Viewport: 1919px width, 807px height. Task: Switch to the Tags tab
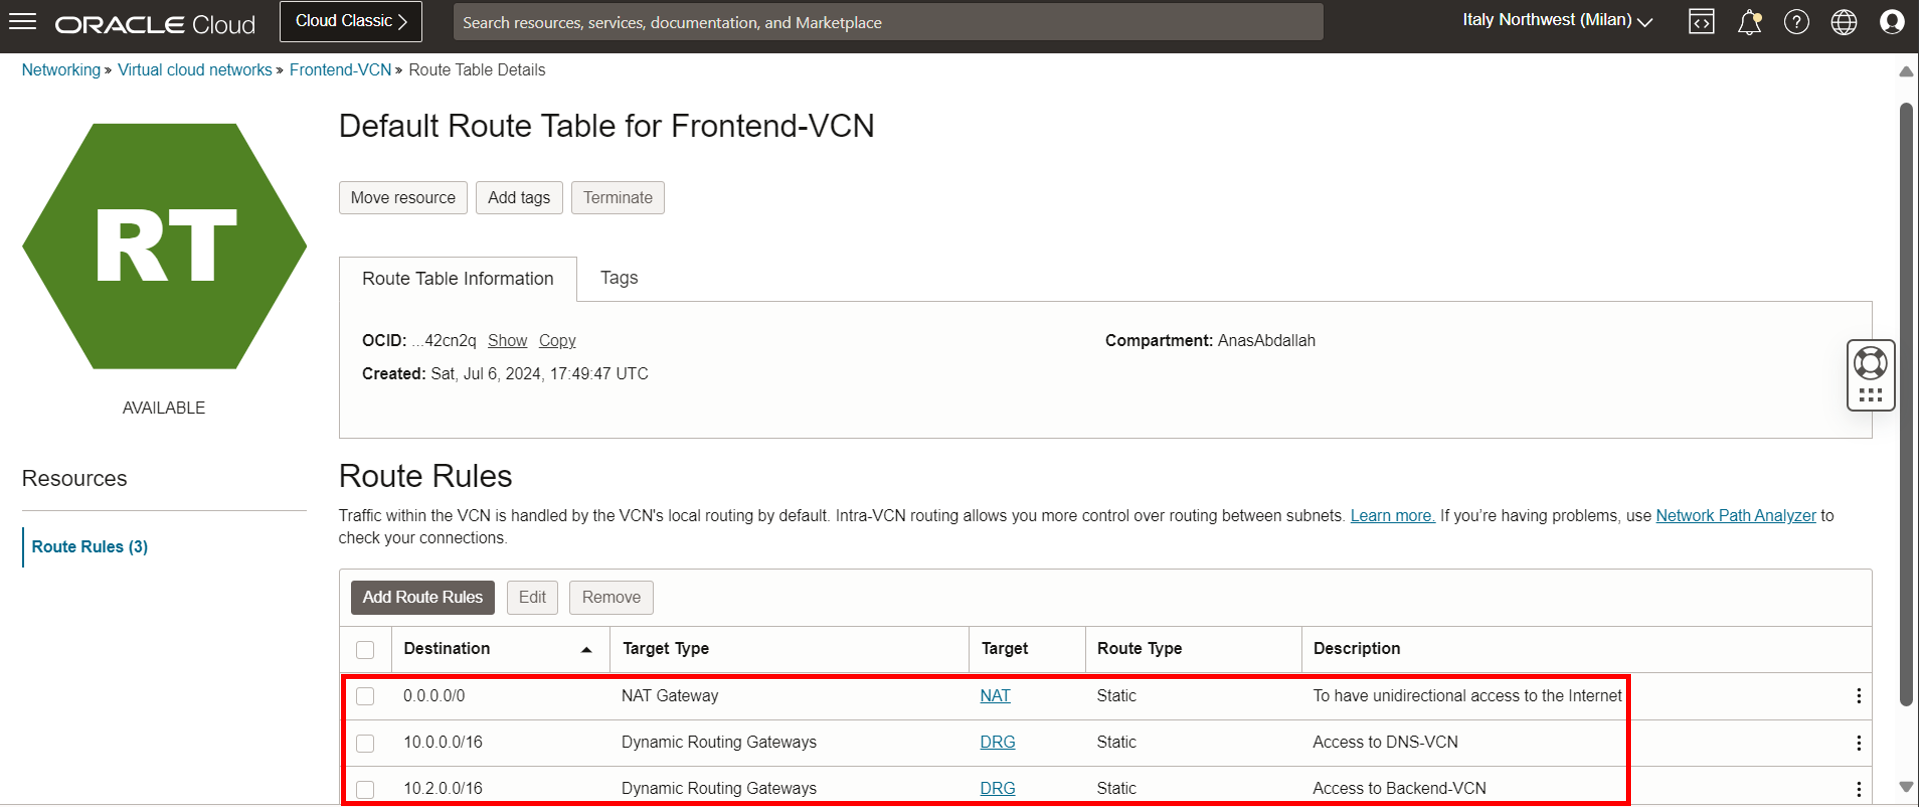pos(618,278)
